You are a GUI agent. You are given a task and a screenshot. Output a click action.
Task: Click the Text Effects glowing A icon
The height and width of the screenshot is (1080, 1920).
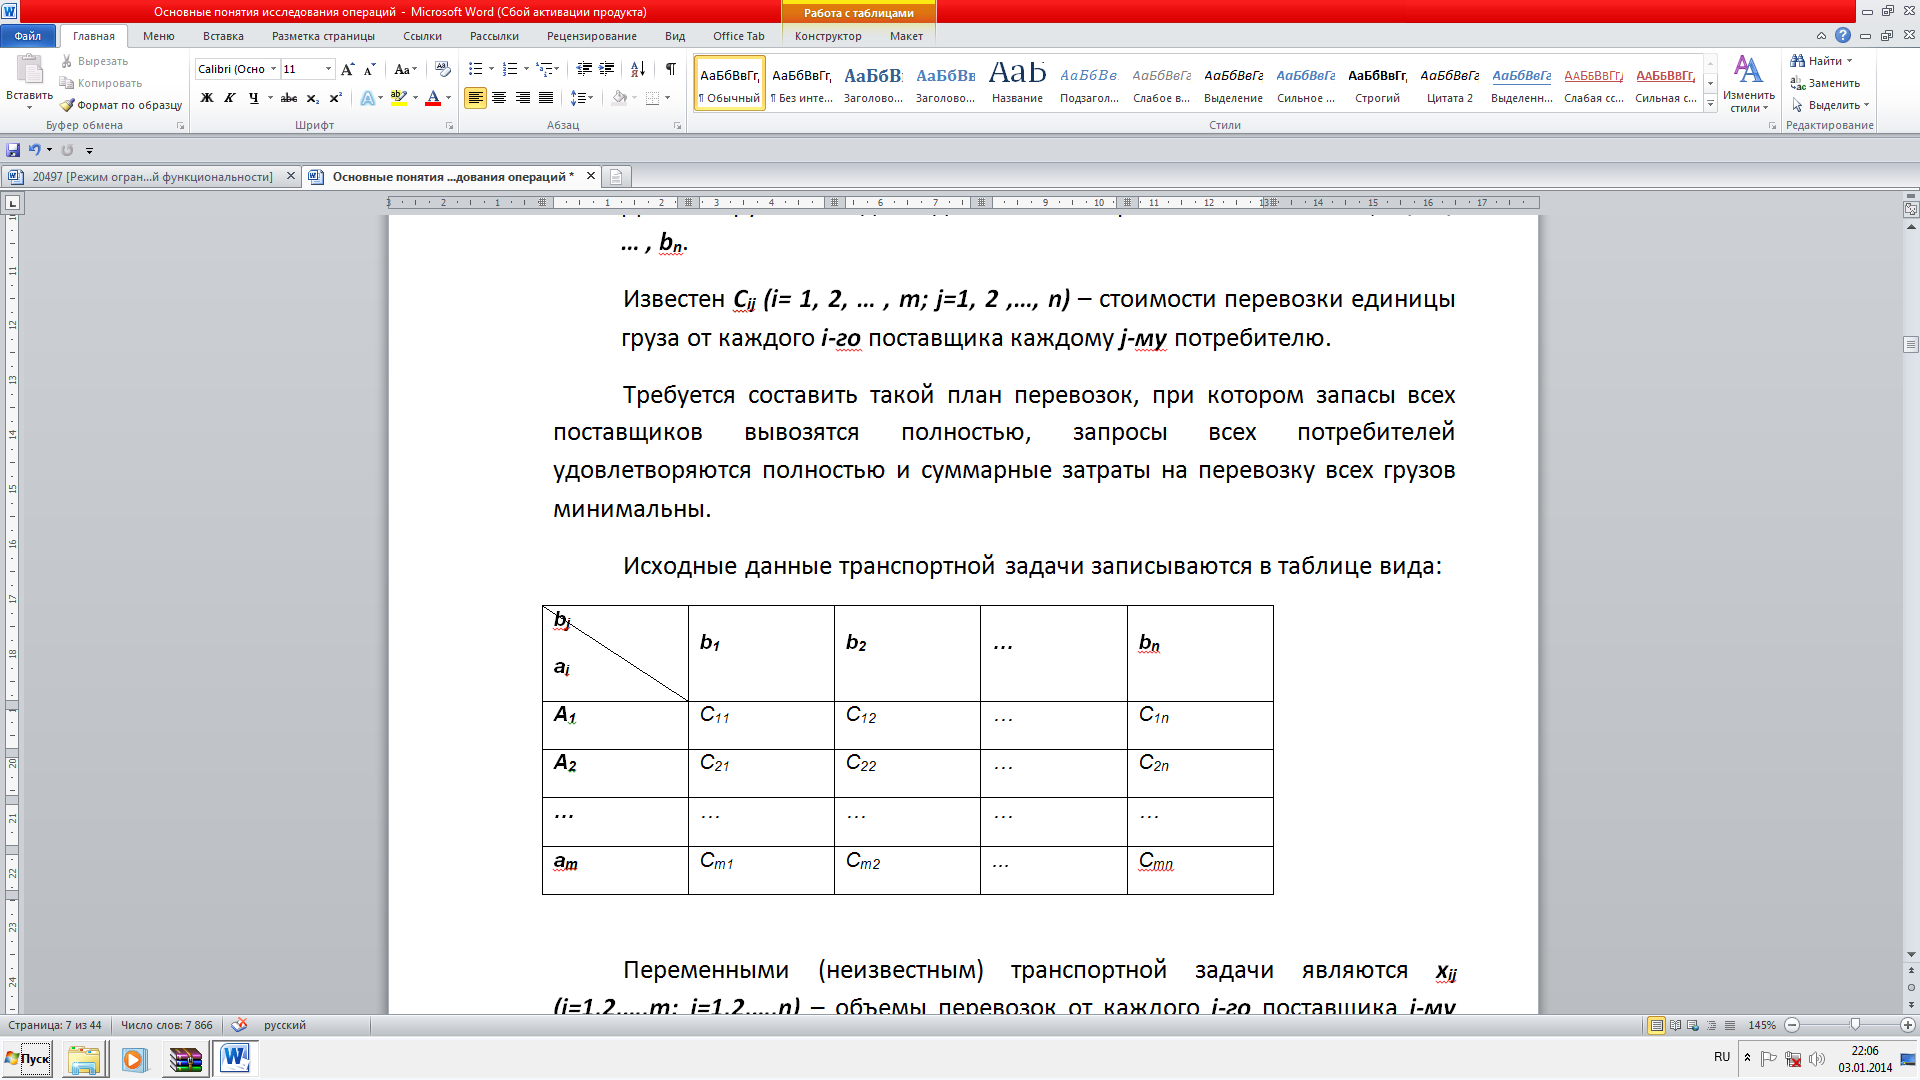[x=368, y=98]
